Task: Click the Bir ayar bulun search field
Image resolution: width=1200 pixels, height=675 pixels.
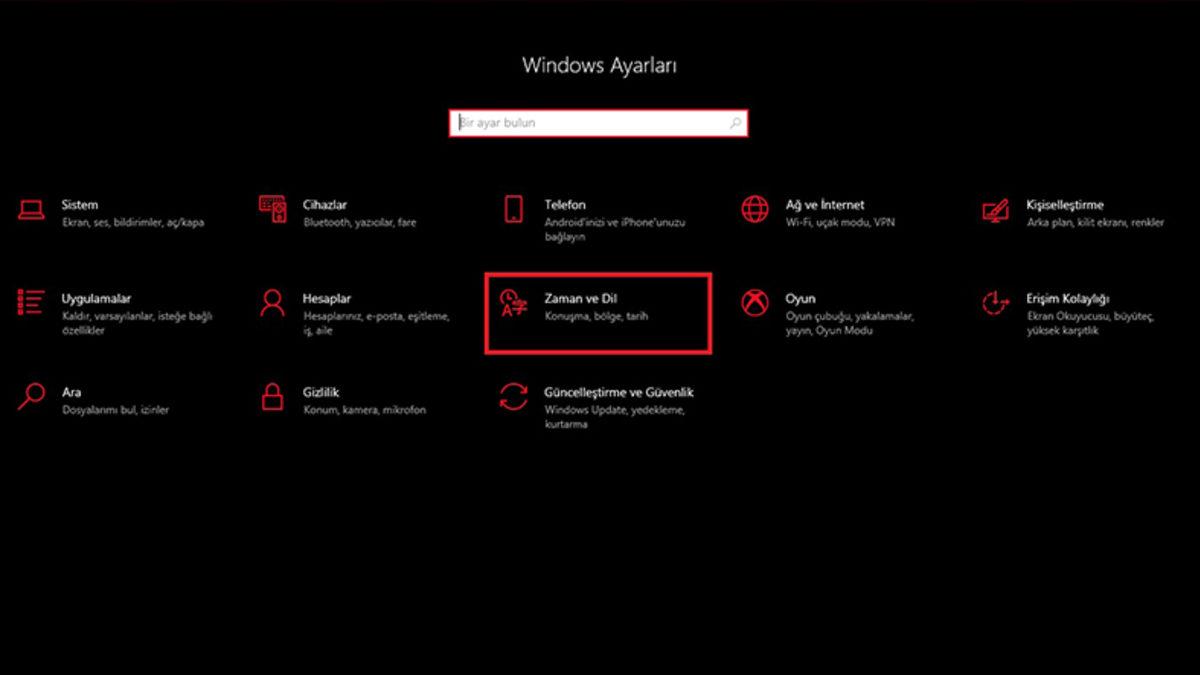Action: (590, 122)
